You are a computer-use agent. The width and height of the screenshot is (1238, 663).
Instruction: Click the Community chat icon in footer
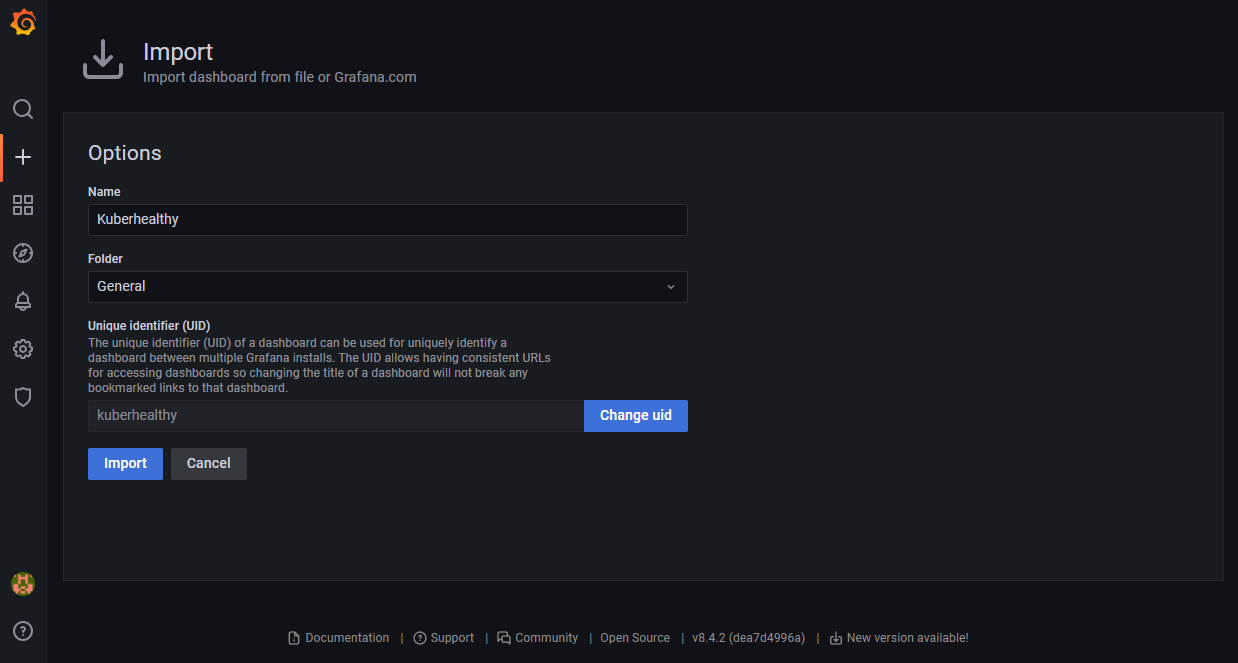504,638
